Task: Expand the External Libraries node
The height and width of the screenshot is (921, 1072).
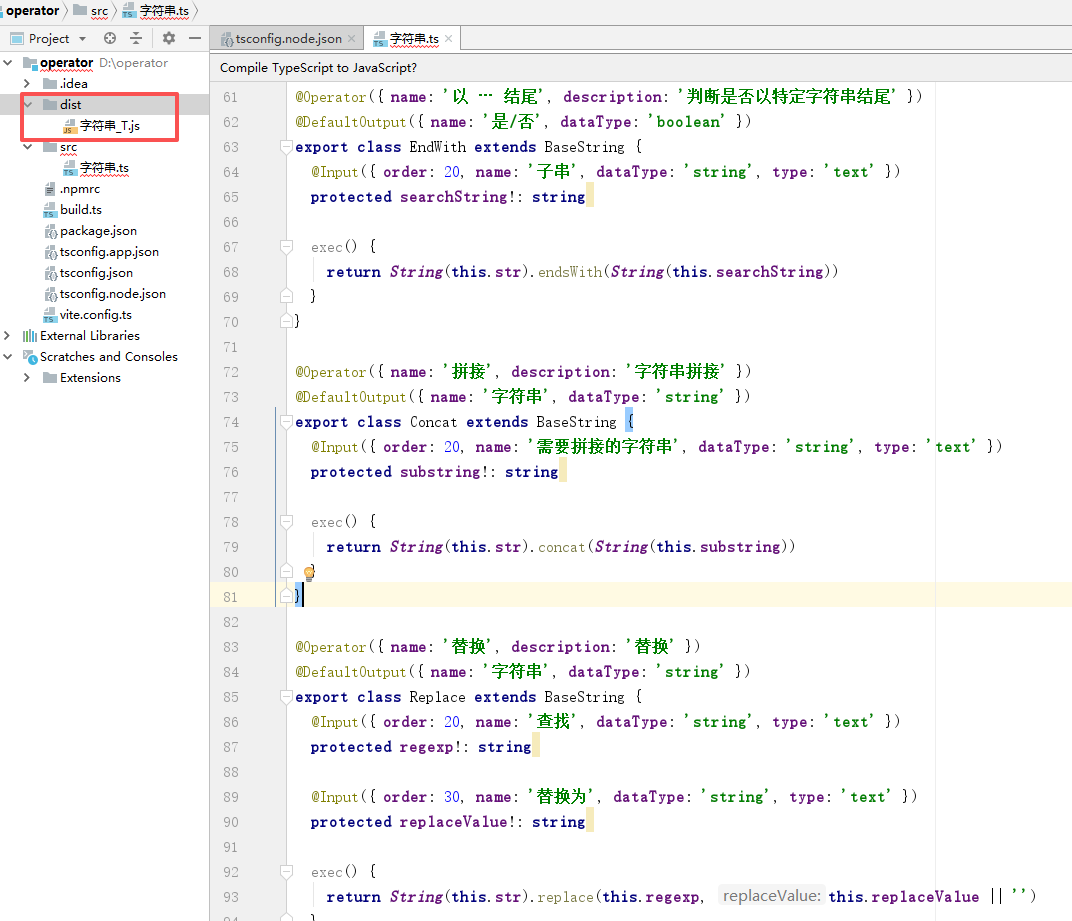Action: [8, 336]
